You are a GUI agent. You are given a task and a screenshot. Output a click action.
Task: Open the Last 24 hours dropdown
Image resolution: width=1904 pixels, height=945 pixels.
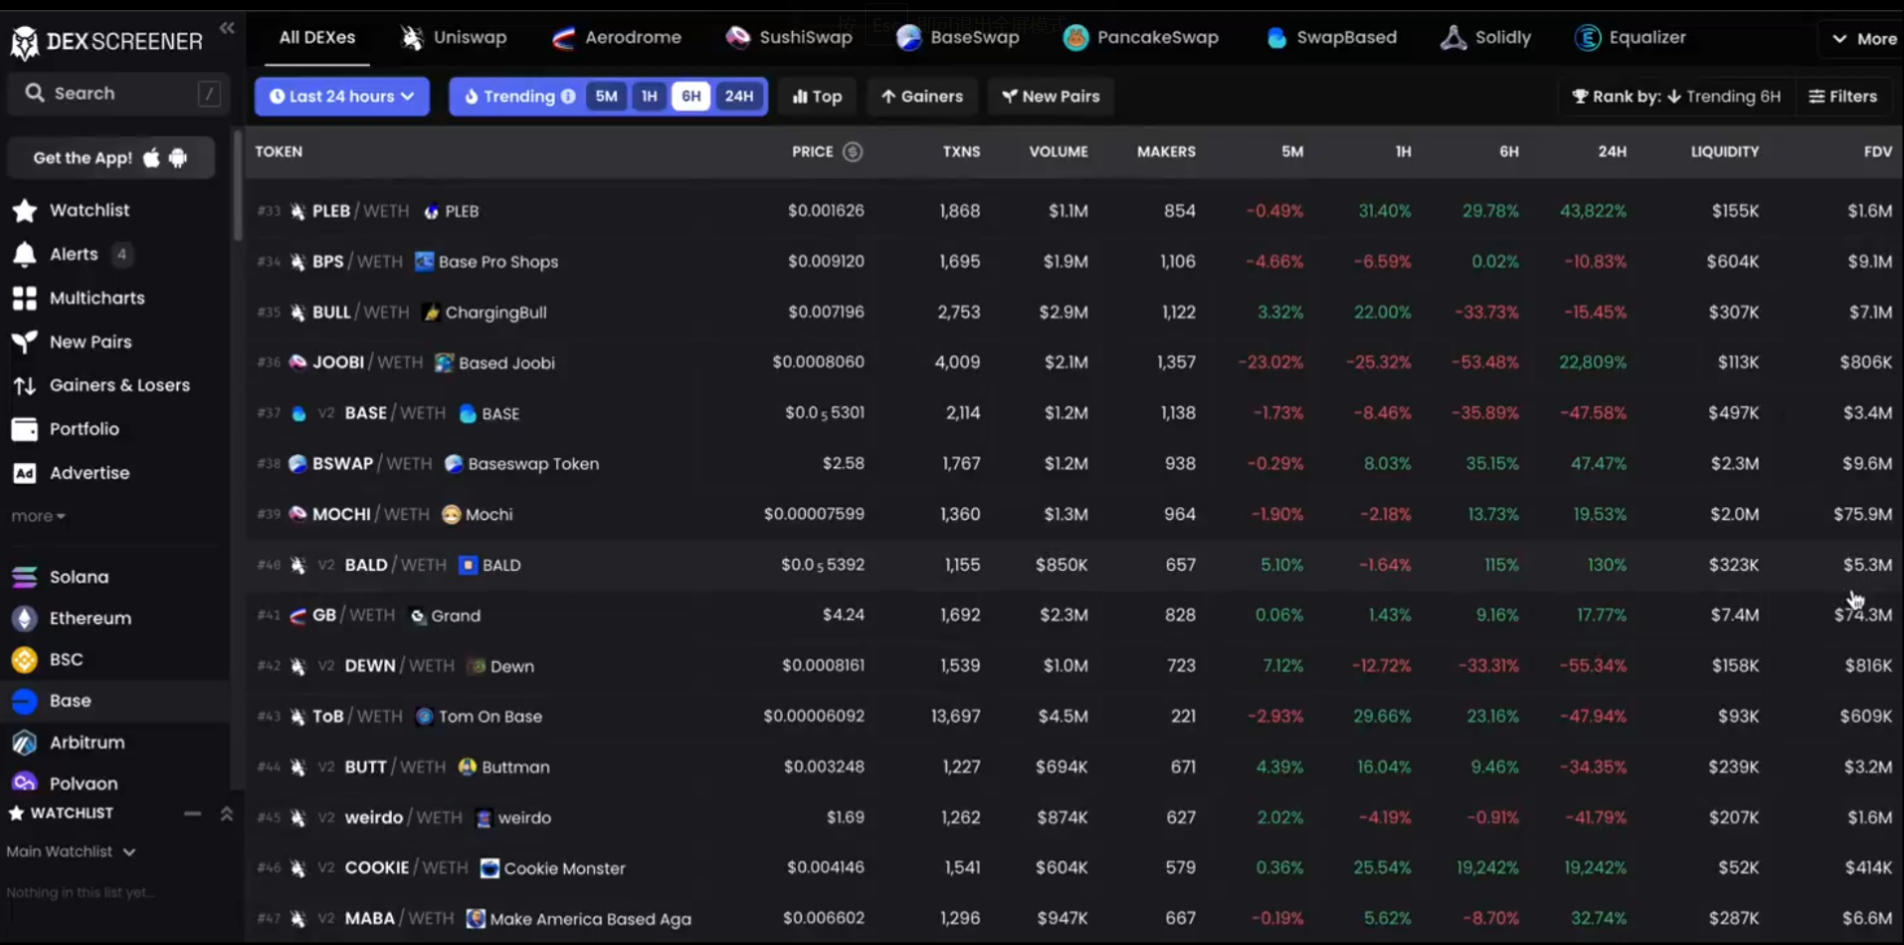point(342,96)
